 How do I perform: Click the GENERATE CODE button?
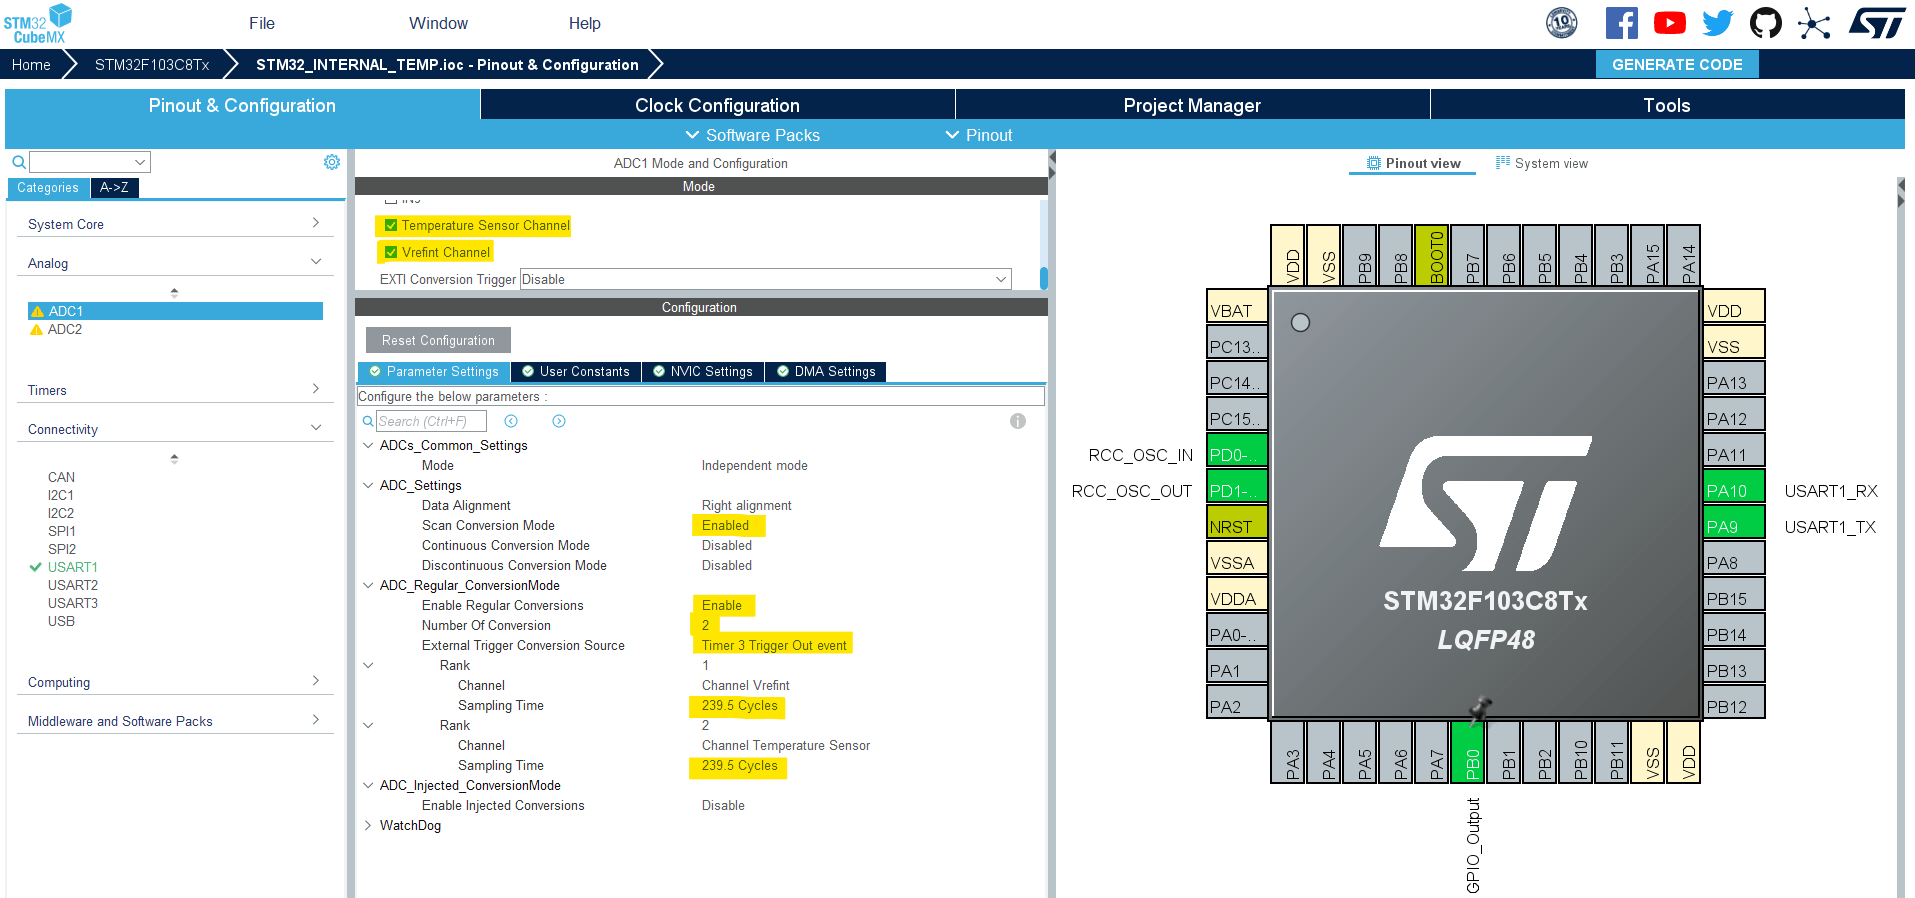[x=1677, y=64]
